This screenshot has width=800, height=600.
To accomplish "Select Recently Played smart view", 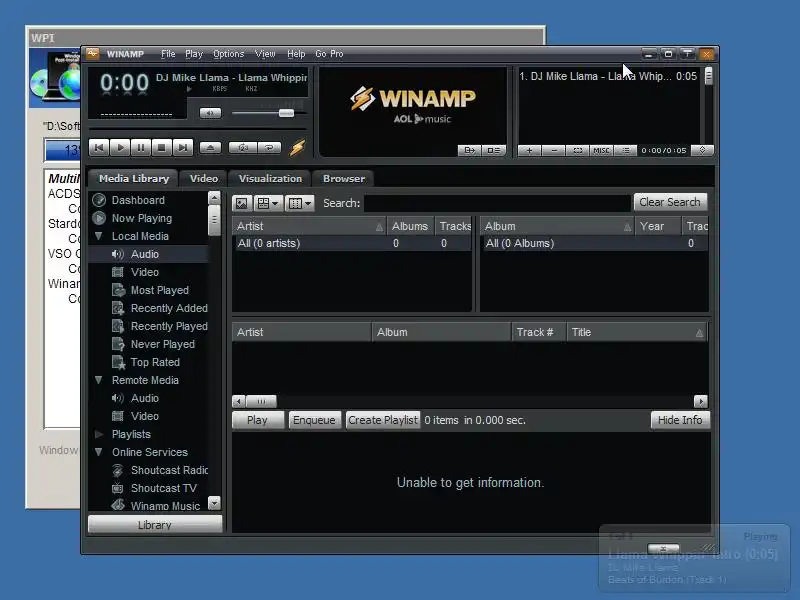I will click(169, 326).
